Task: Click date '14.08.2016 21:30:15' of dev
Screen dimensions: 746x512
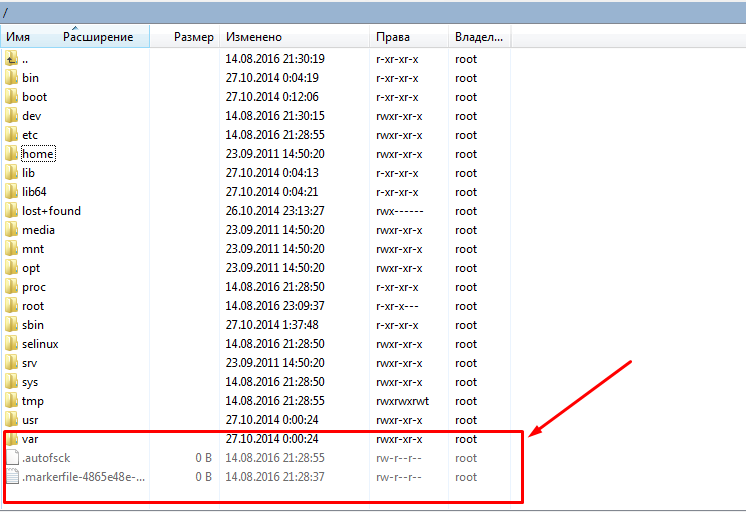Action: click(x=275, y=116)
